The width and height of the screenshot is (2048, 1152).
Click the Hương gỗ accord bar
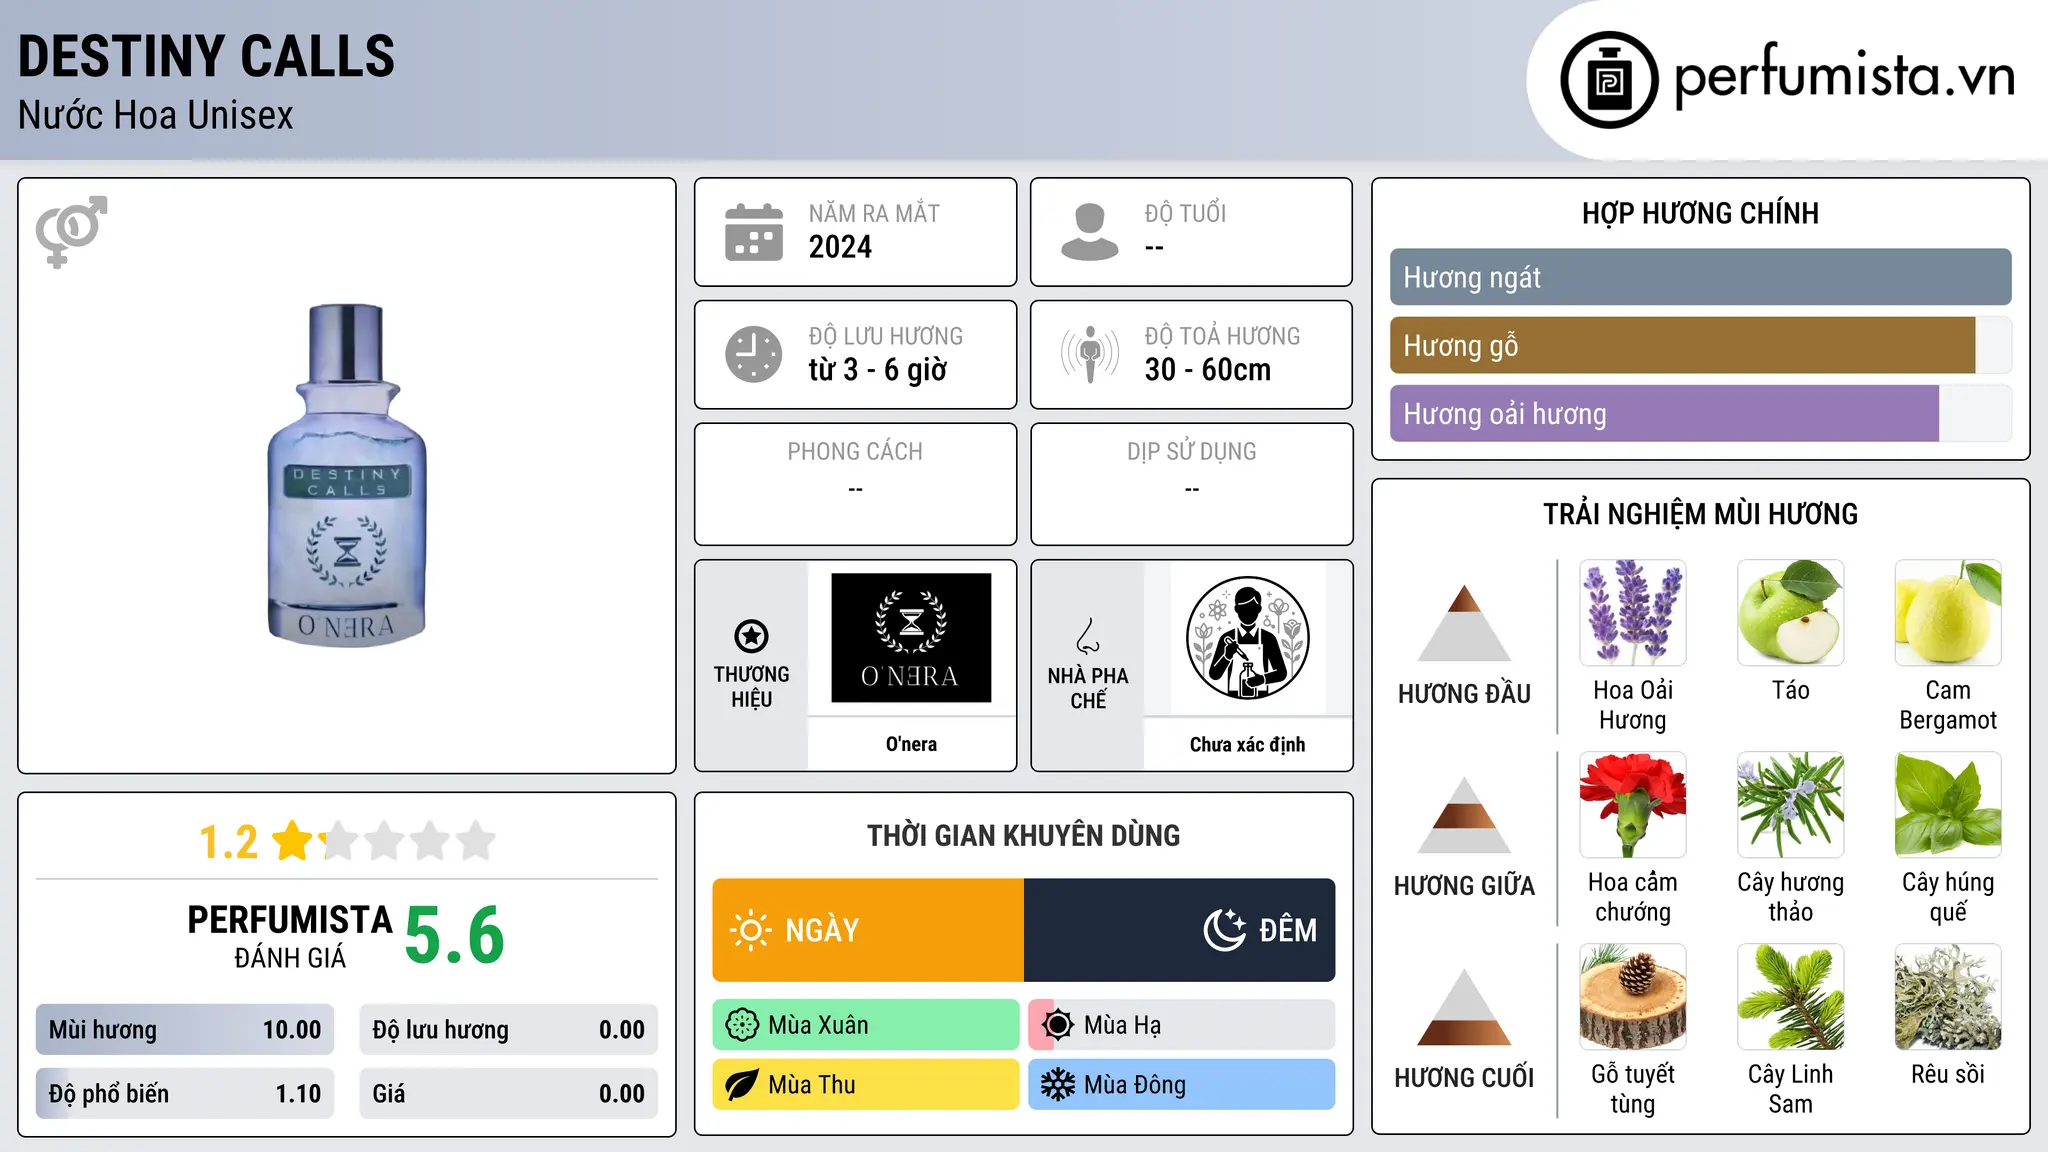coord(1700,345)
